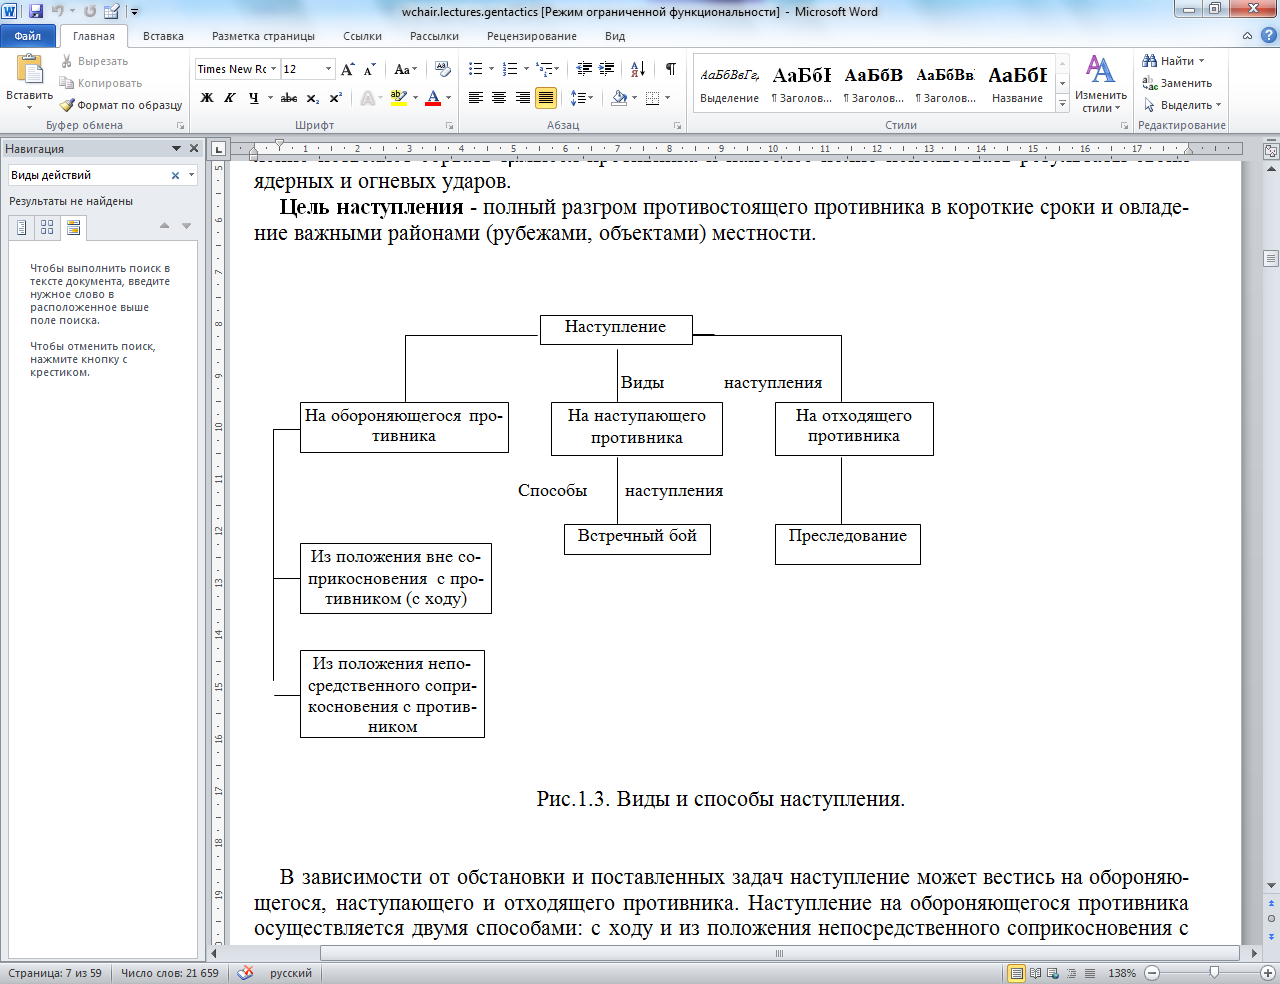Viewport: 1280px width, 984px height.
Task: Apply superscript formatting
Action: pos(335,98)
